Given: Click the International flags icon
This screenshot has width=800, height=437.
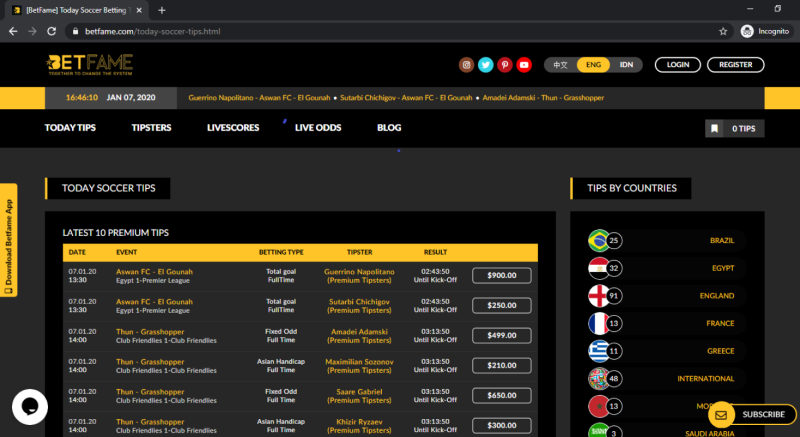Looking at the screenshot, I should point(599,378).
